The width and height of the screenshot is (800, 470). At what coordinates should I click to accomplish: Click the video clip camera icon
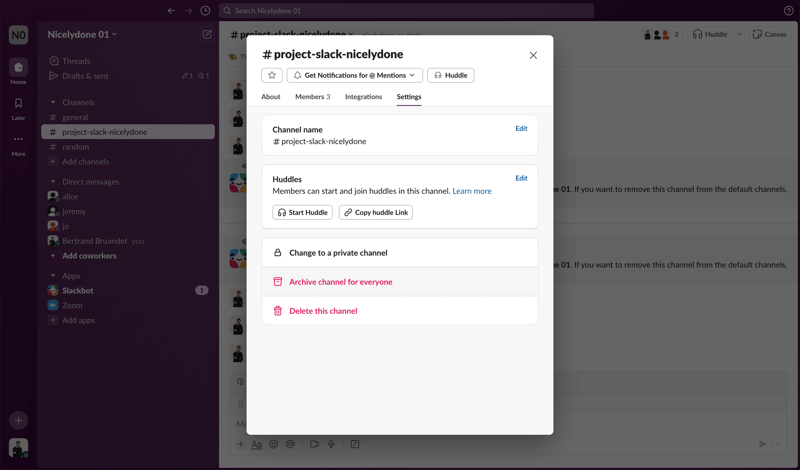(314, 444)
